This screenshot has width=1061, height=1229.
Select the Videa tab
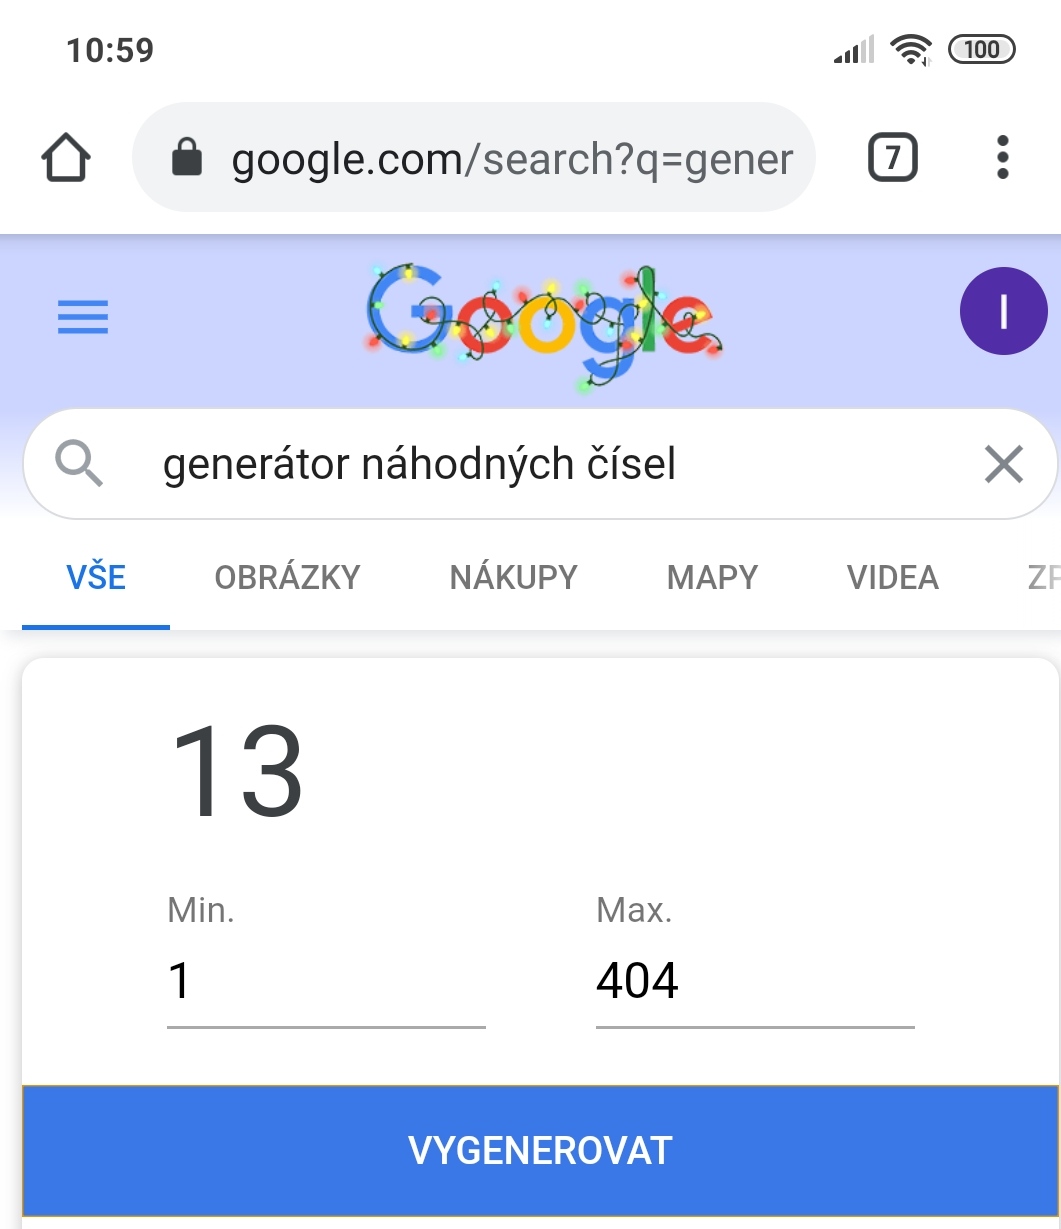click(892, 578)
